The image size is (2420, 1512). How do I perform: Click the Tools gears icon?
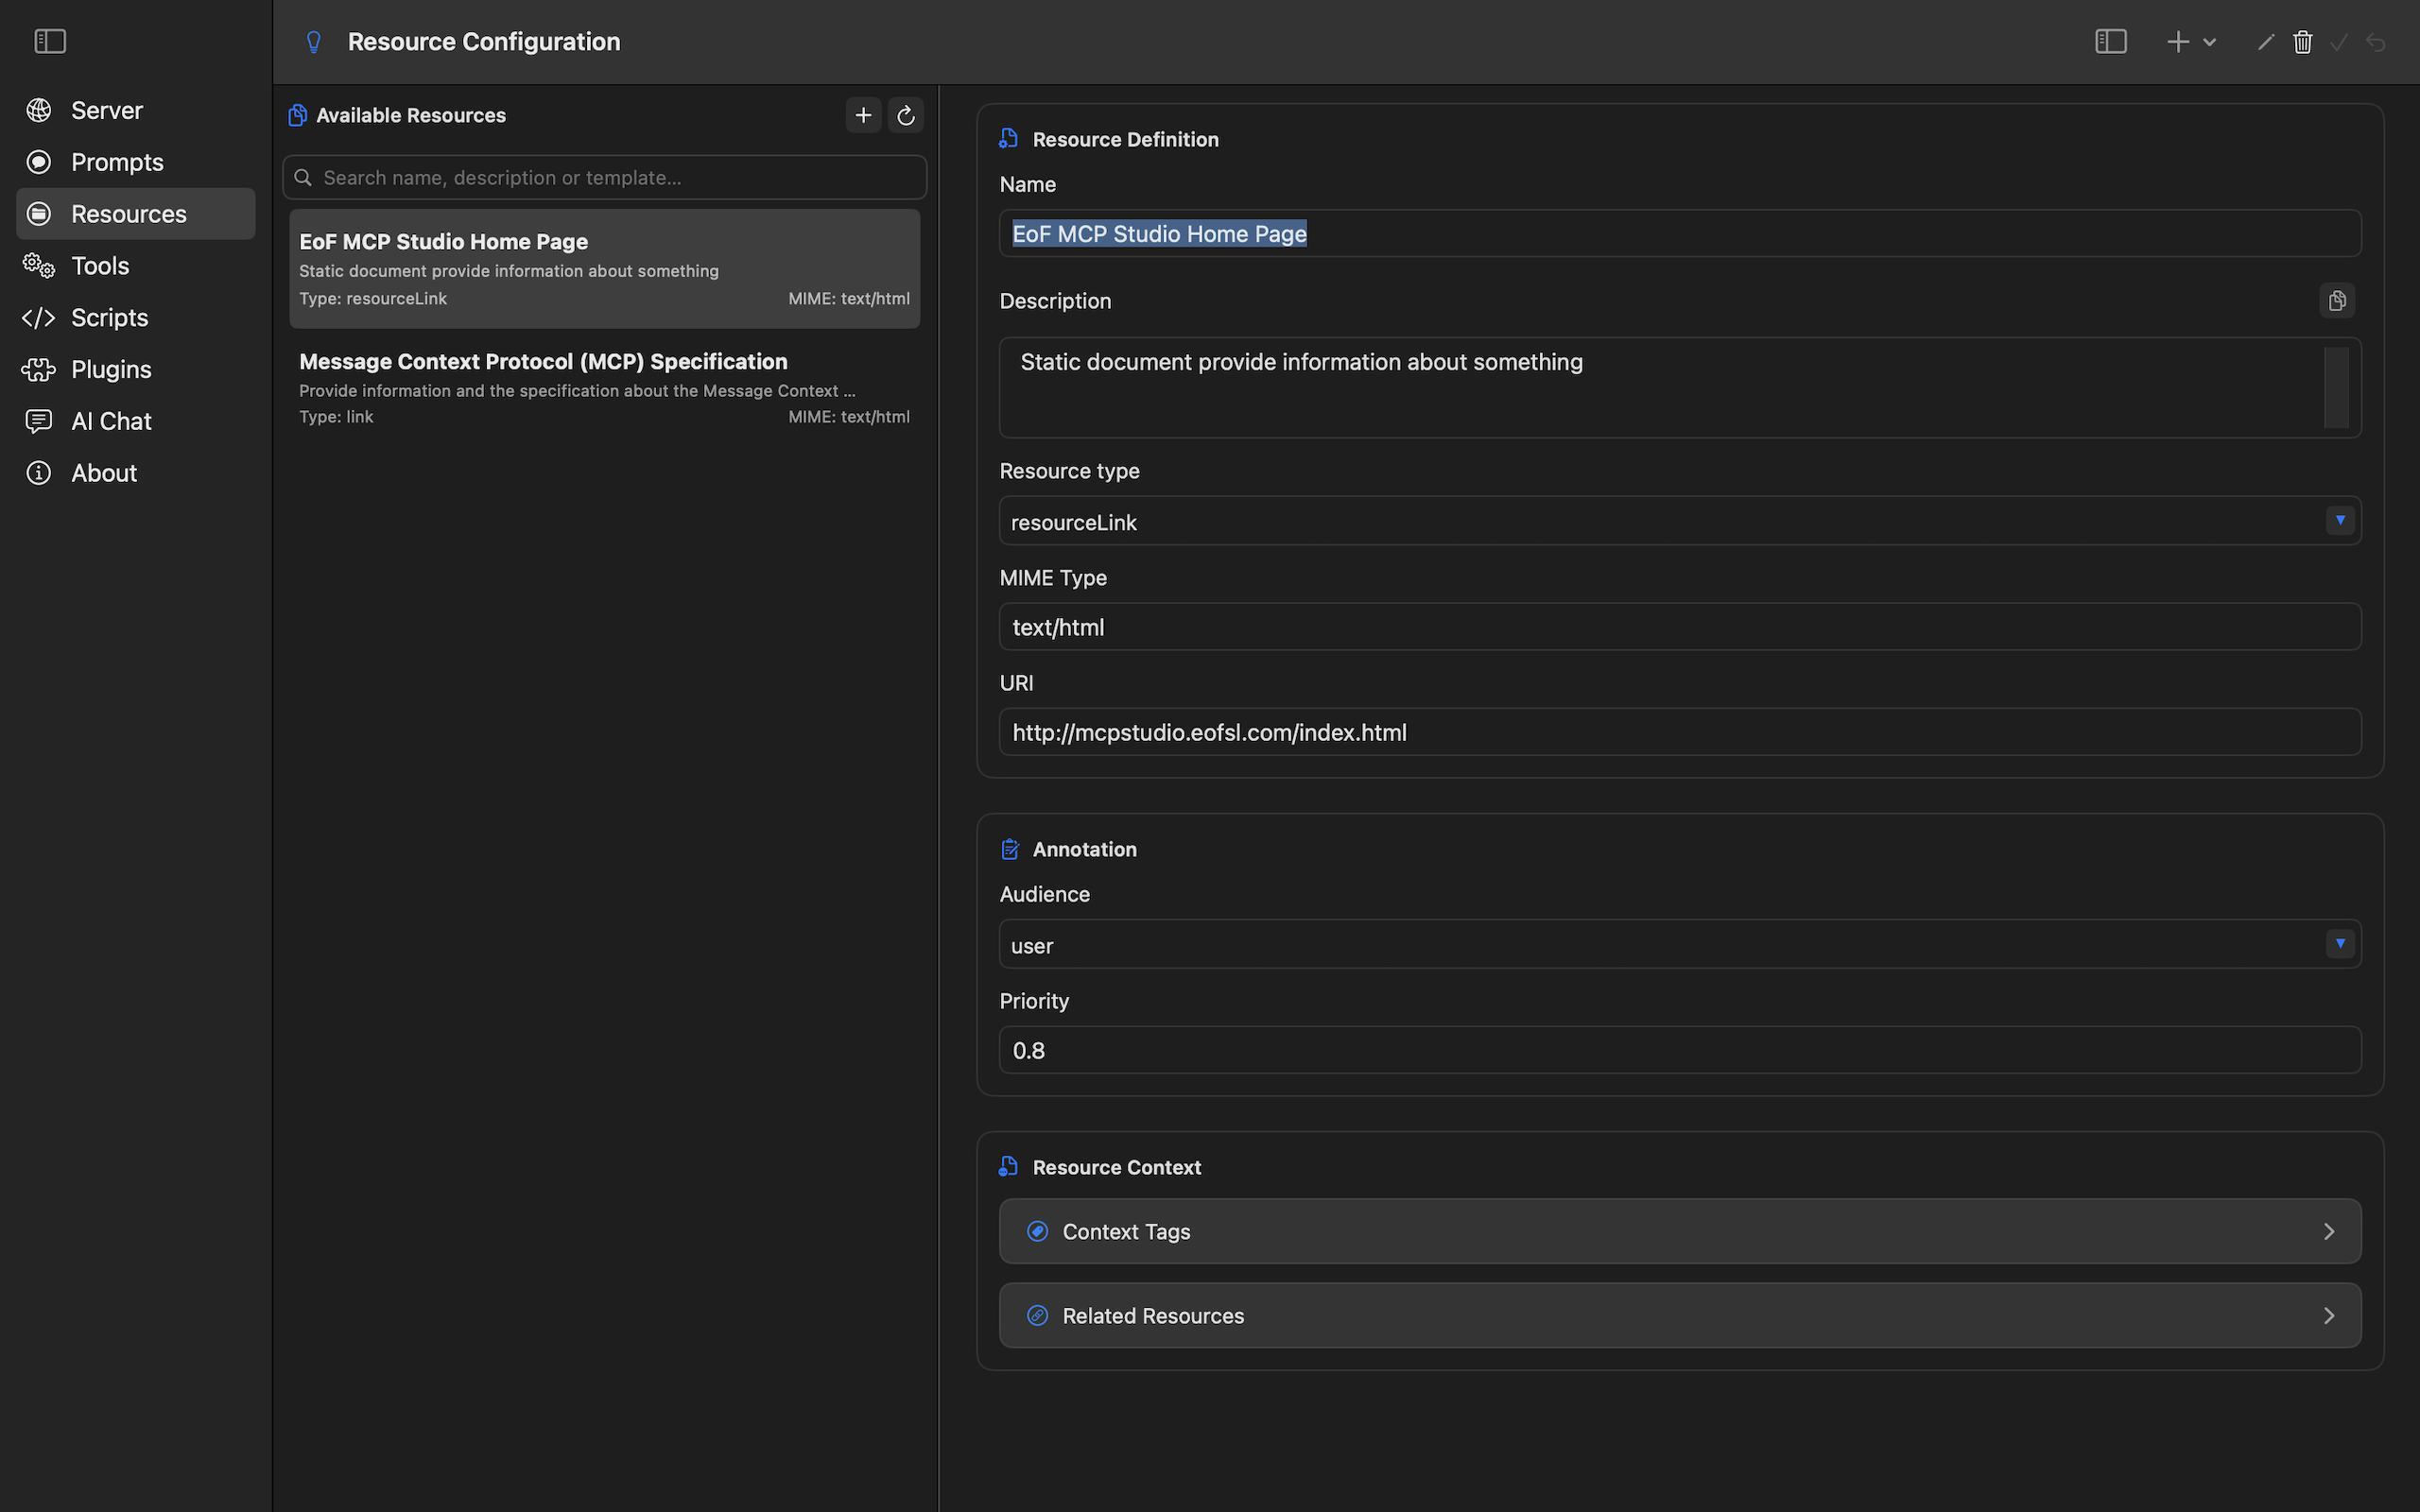pos(39,266)
